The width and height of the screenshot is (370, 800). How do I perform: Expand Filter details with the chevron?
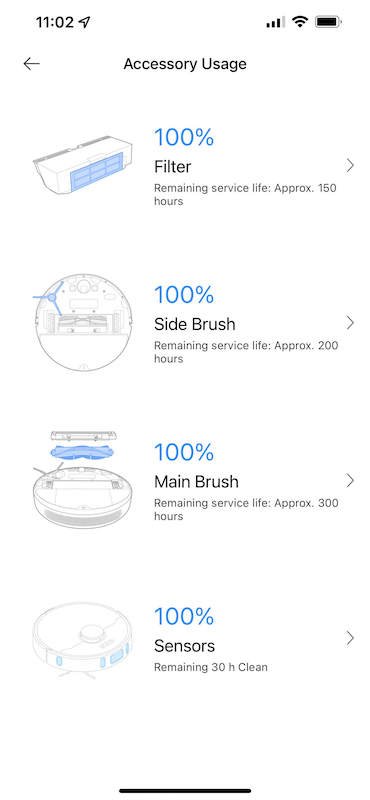click(x=350, y=165)
